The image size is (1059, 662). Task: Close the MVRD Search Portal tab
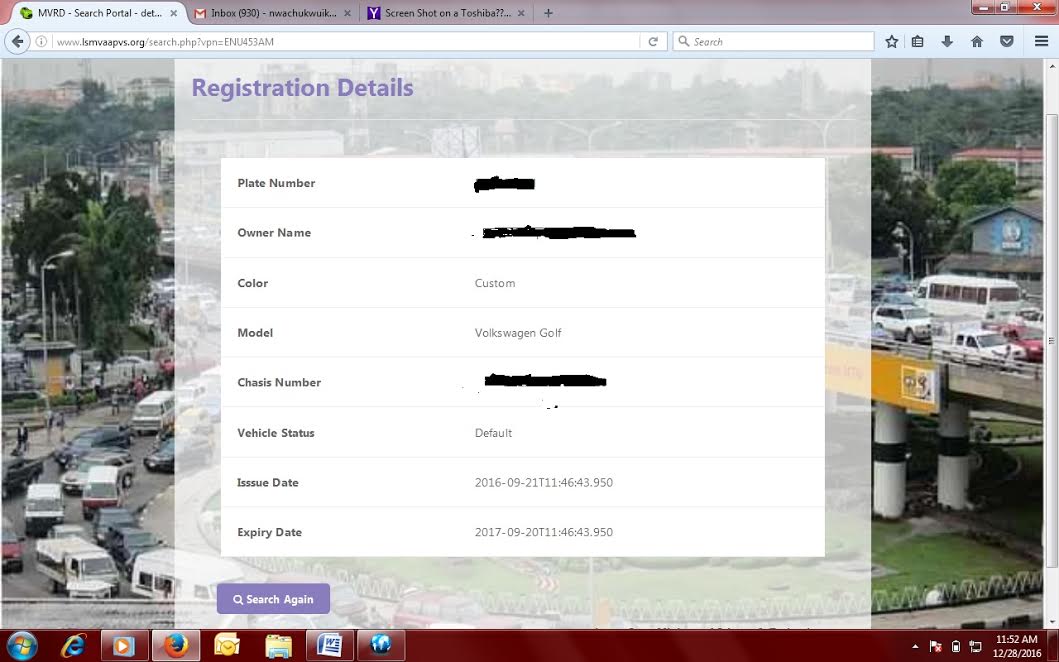coord(175,13)
